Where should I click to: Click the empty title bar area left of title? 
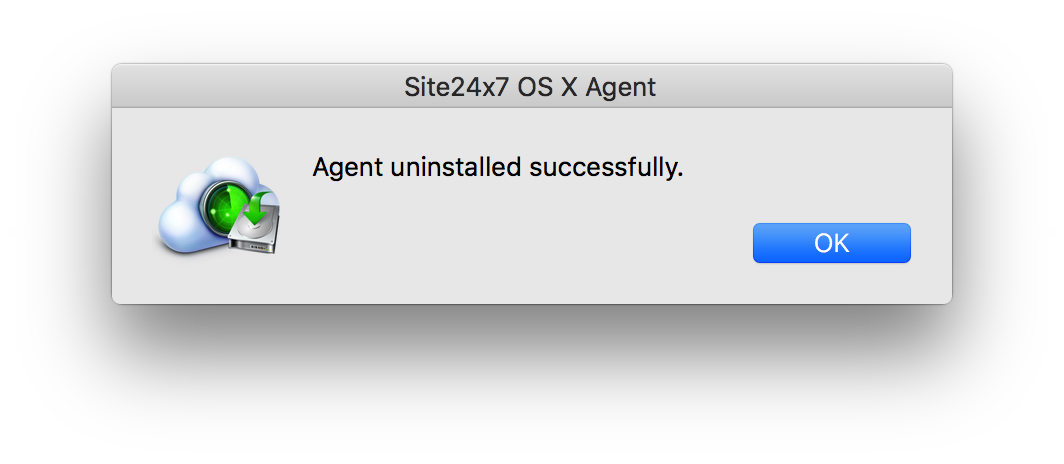258,86
